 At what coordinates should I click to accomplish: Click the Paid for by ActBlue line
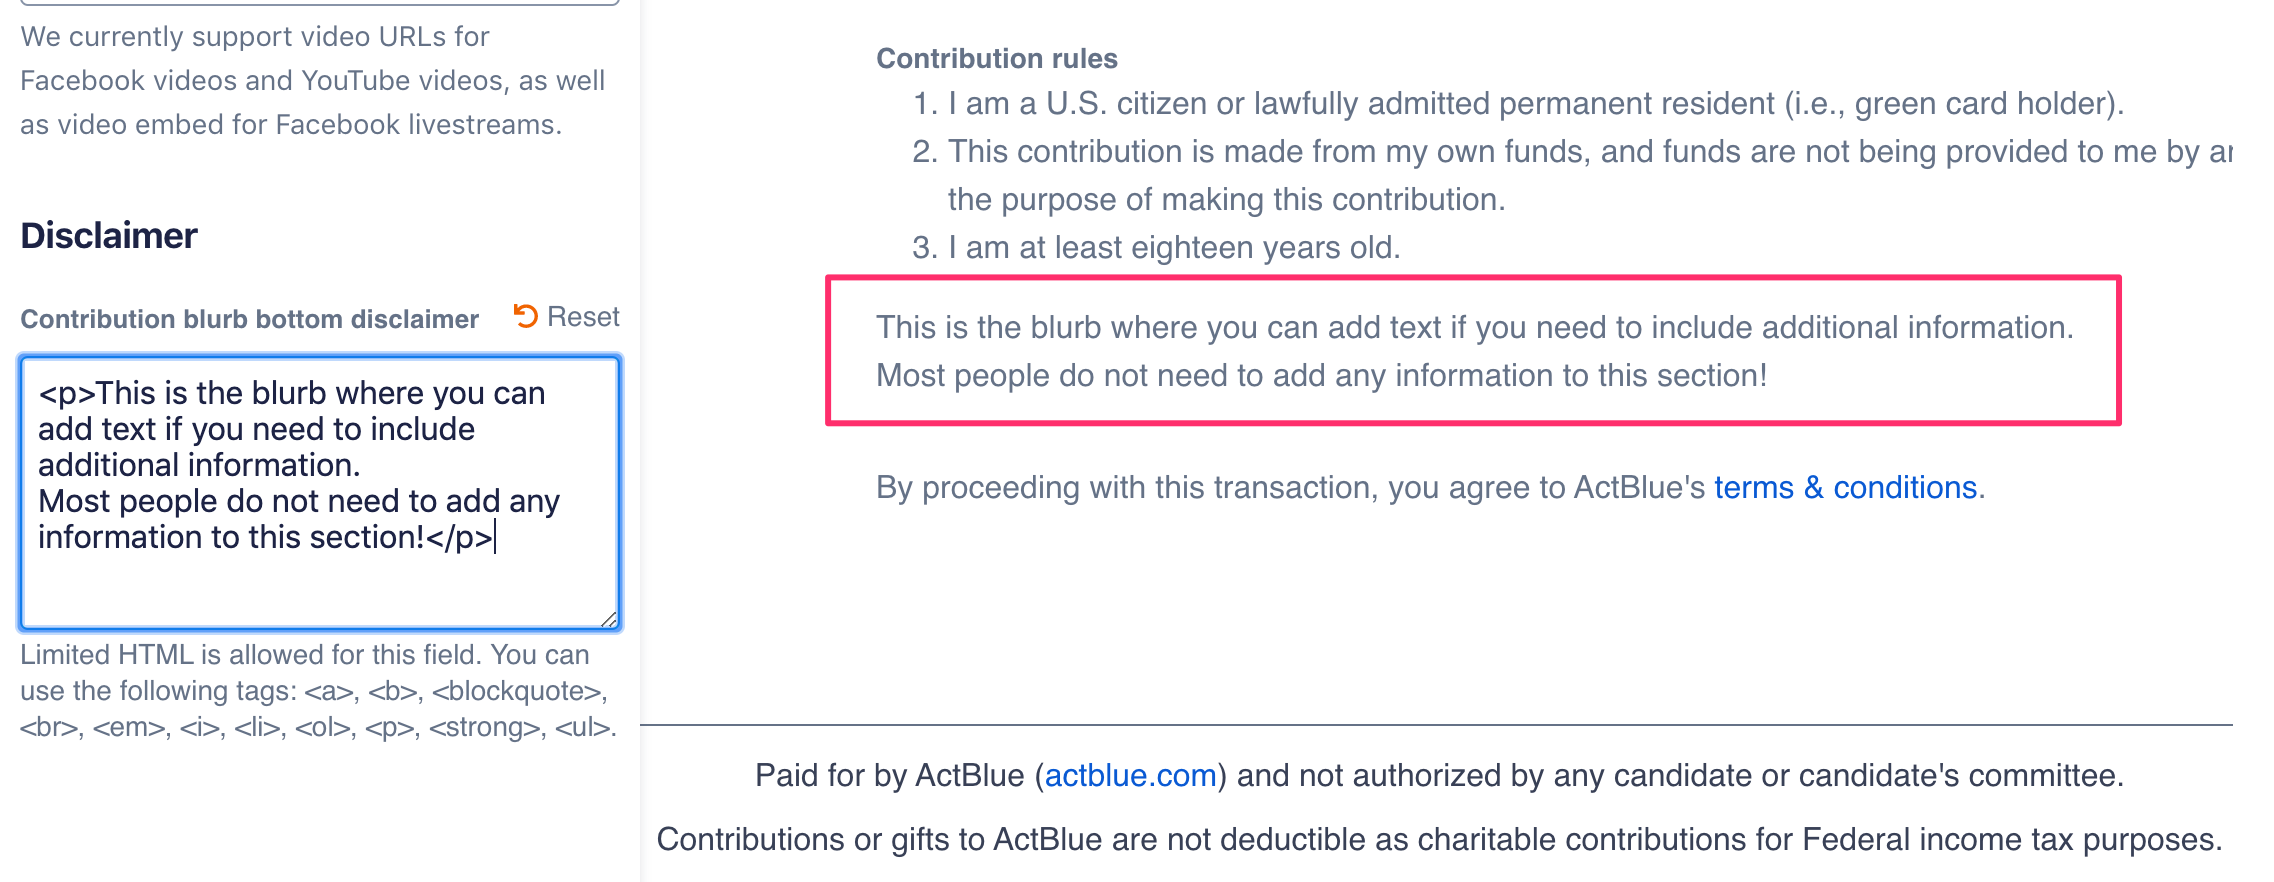(x=1438, y=775)
